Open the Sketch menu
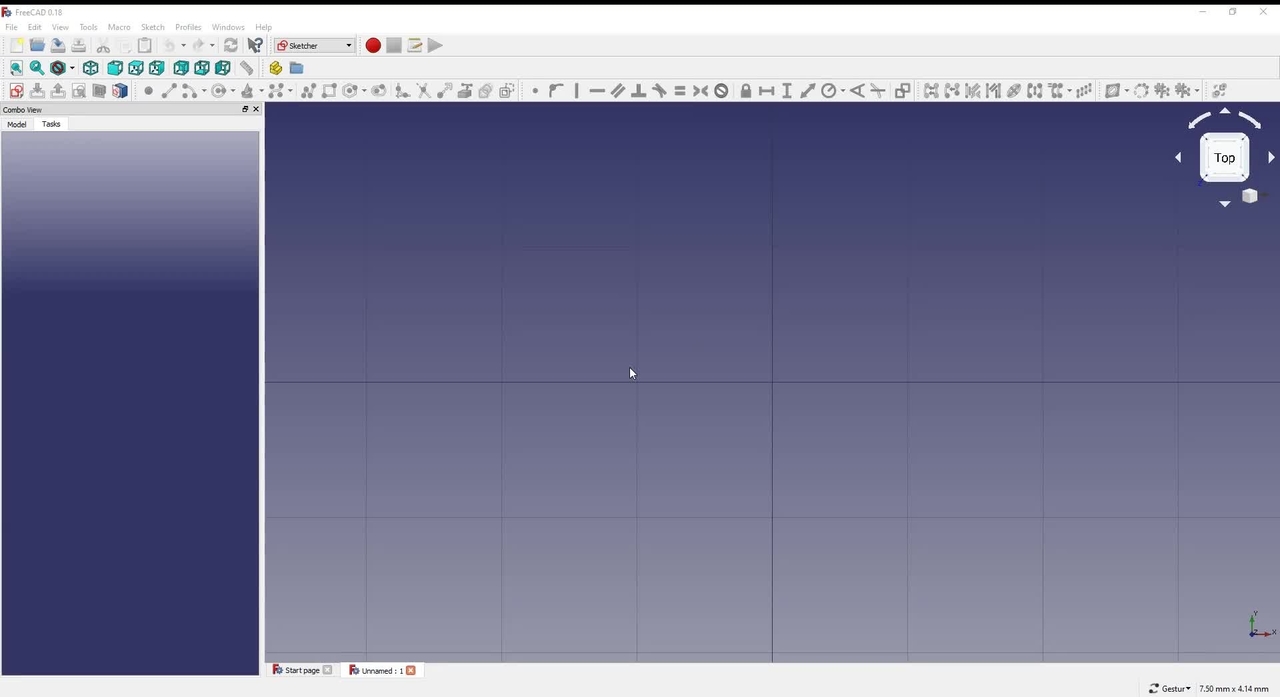 coord(152,27)
